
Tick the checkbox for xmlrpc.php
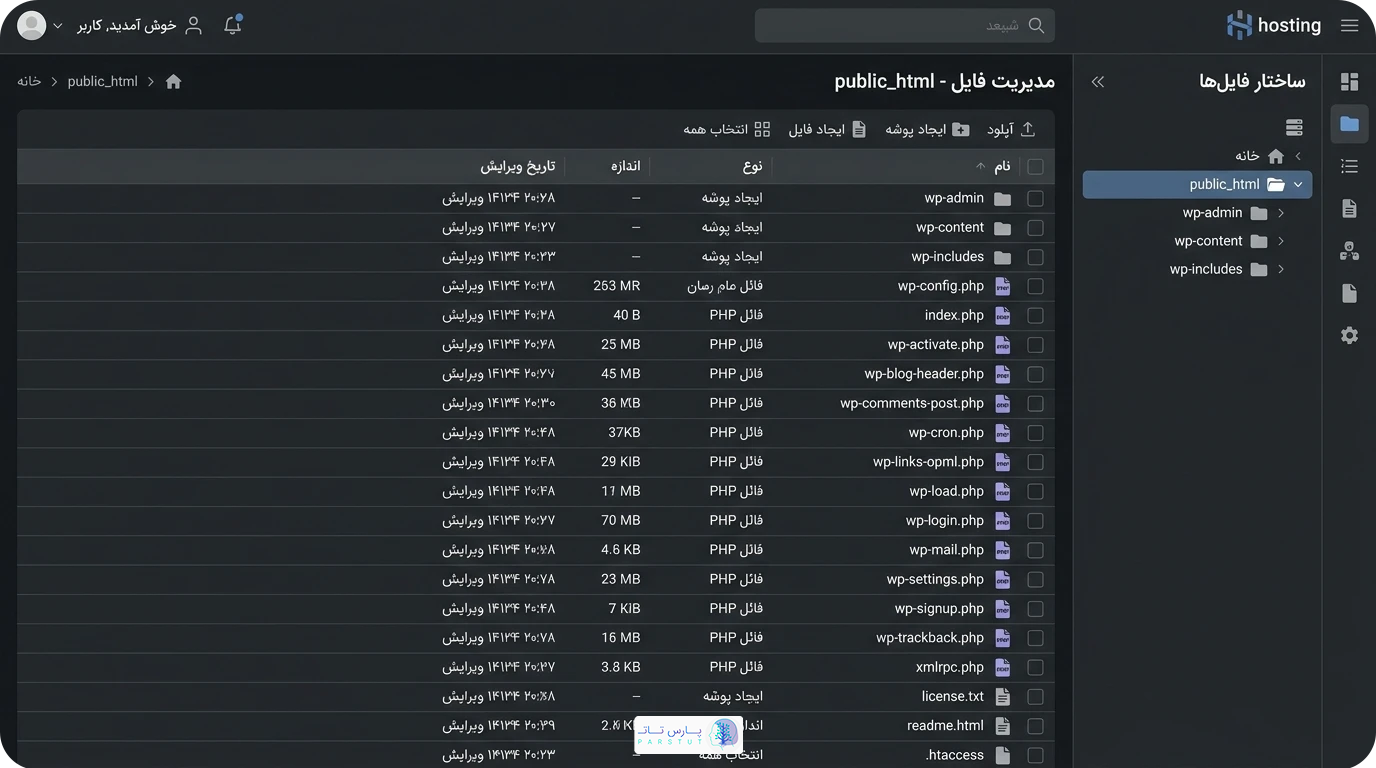[x=1035, y=667]
